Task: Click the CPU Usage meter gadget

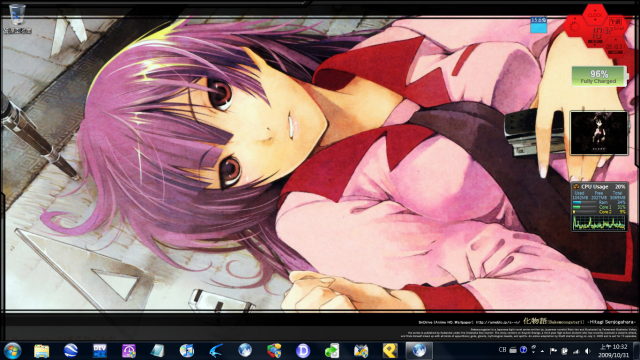Action: click(x=599, y=207)
